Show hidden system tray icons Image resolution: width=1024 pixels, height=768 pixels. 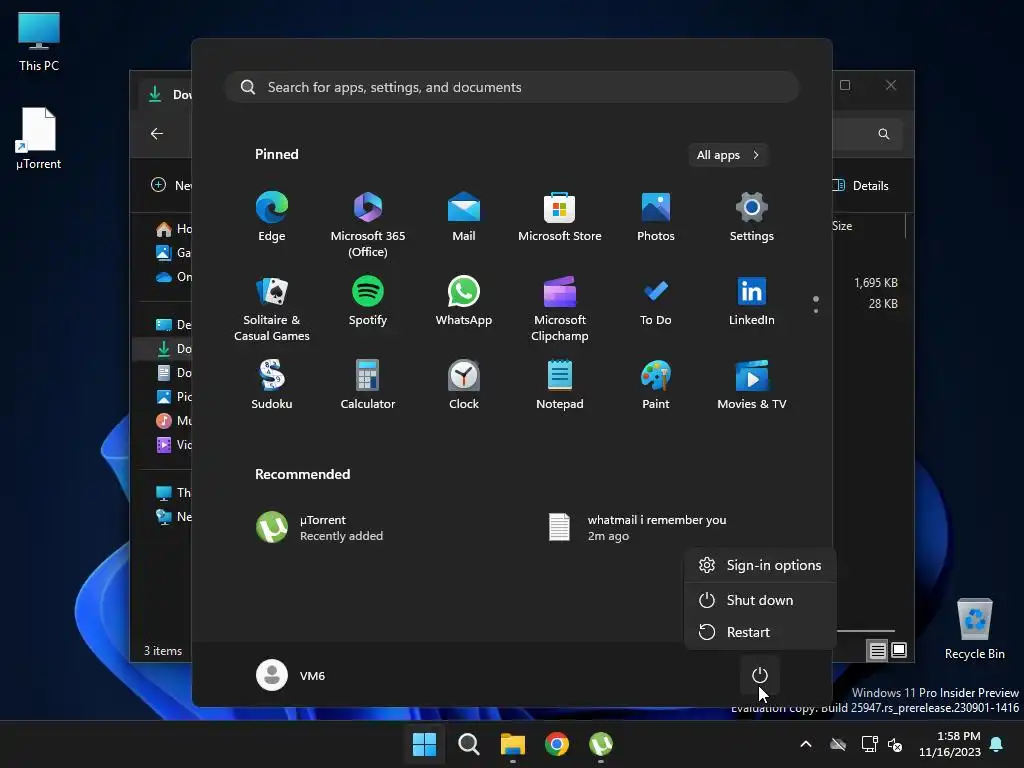pos(806,744)
